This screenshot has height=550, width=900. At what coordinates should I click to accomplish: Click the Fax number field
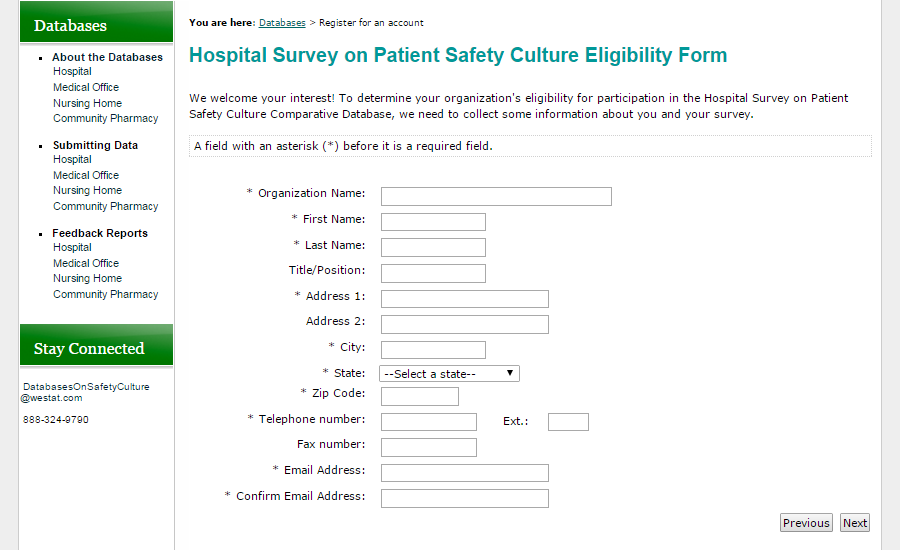click(429, 447)
